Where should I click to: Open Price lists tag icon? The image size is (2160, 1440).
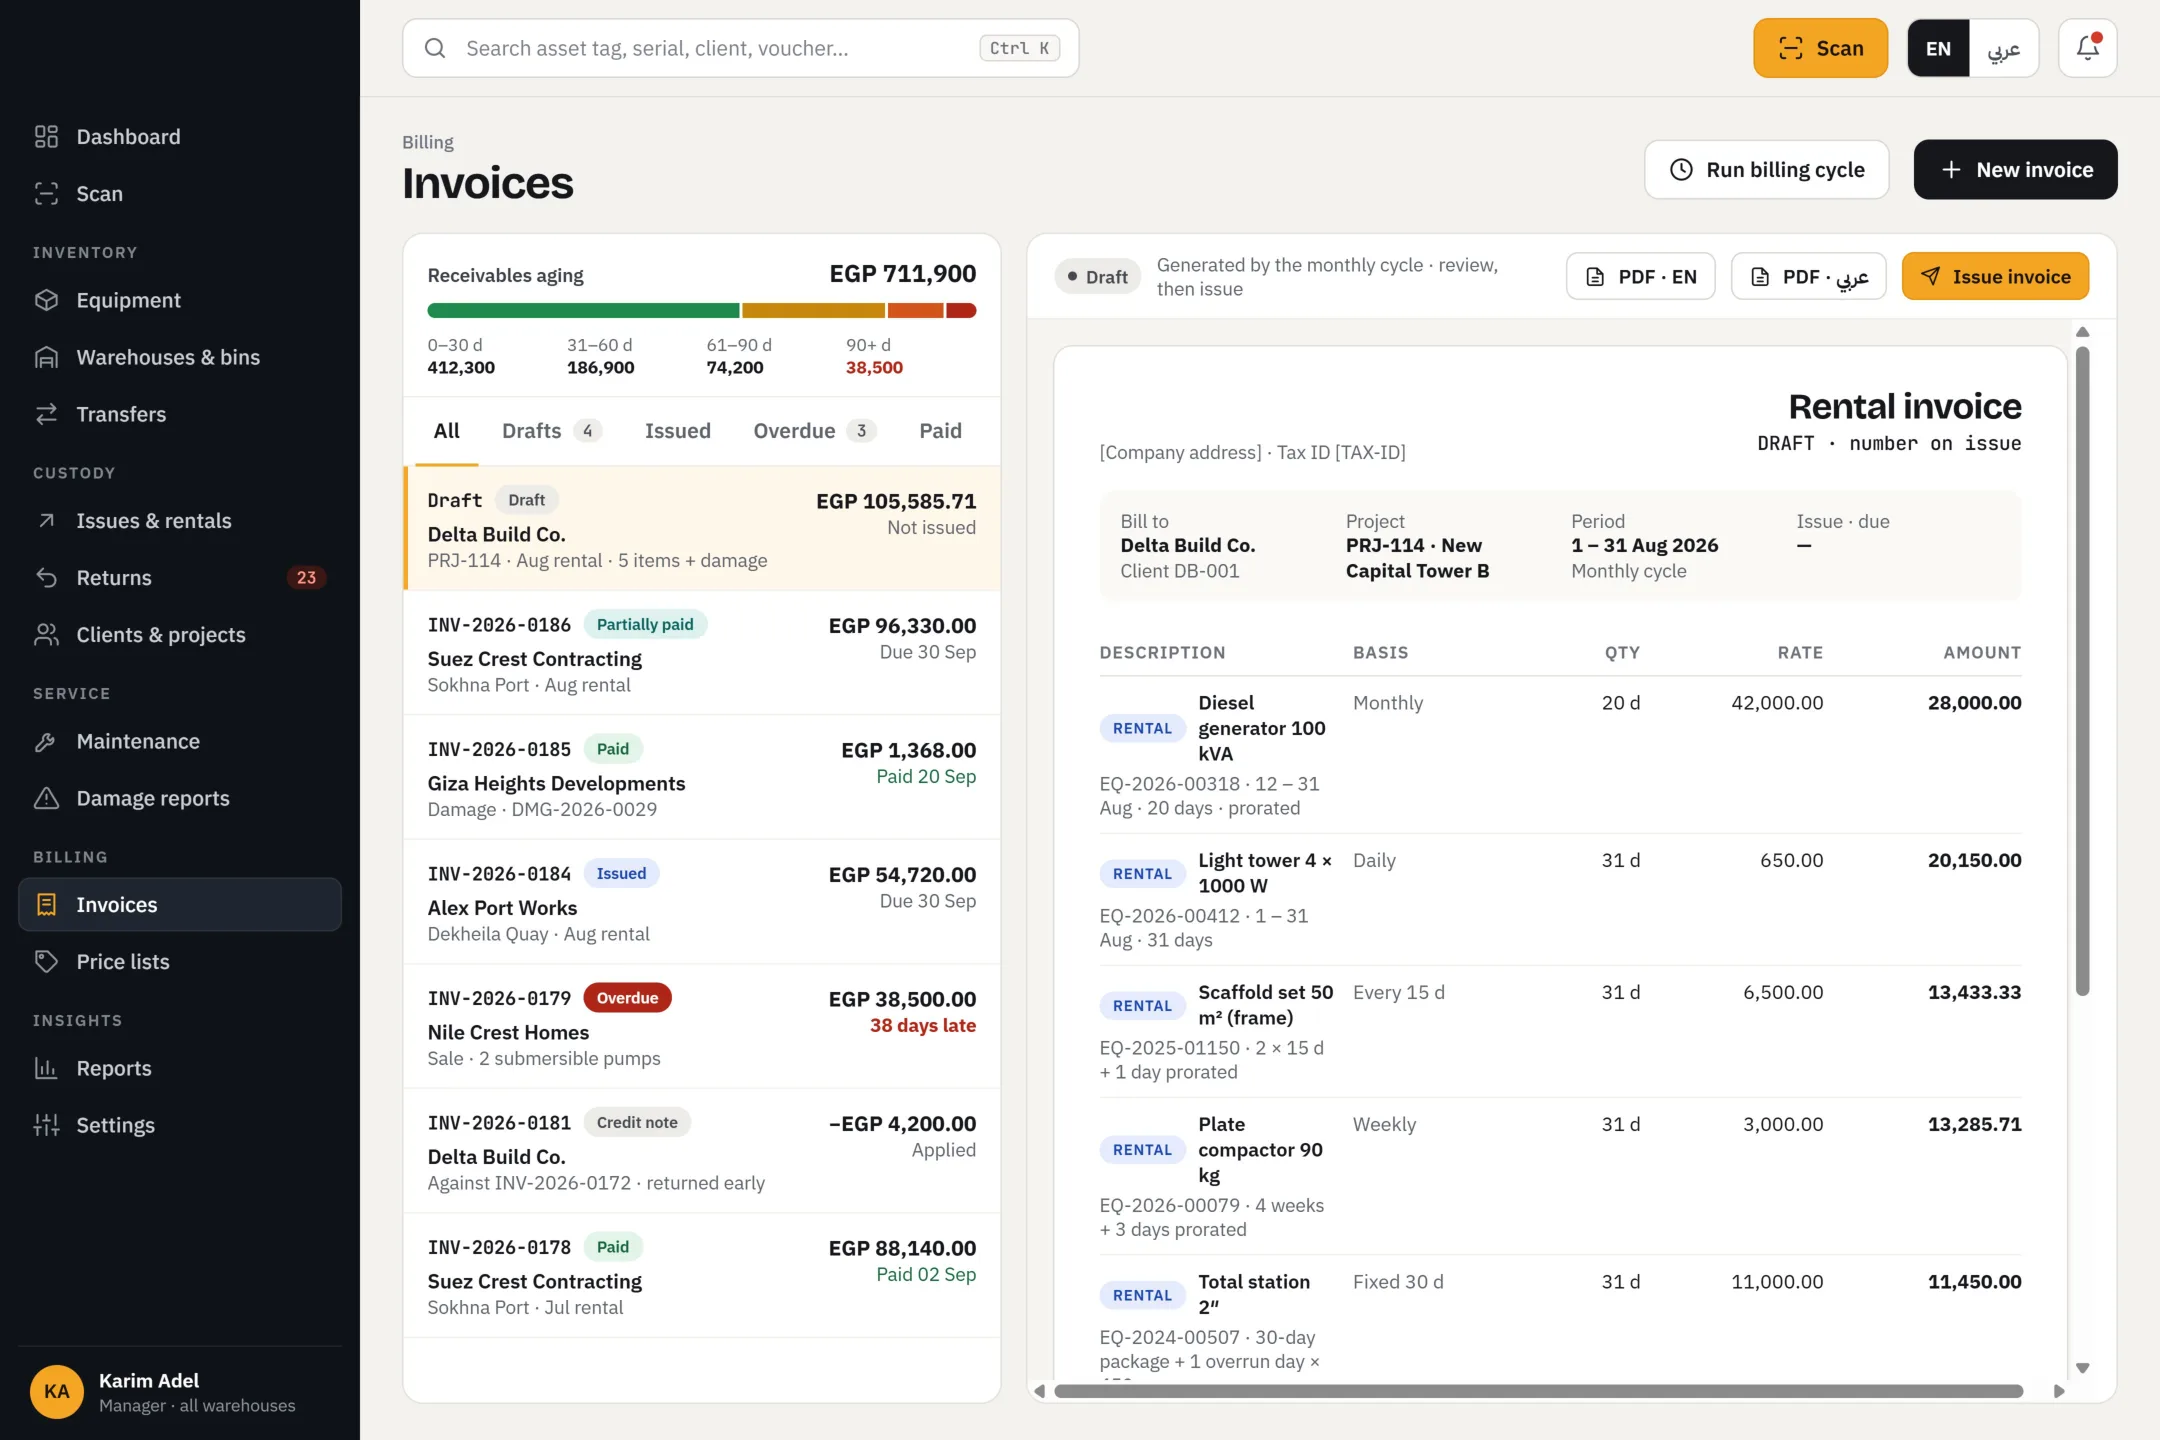[x=46, y=961]
